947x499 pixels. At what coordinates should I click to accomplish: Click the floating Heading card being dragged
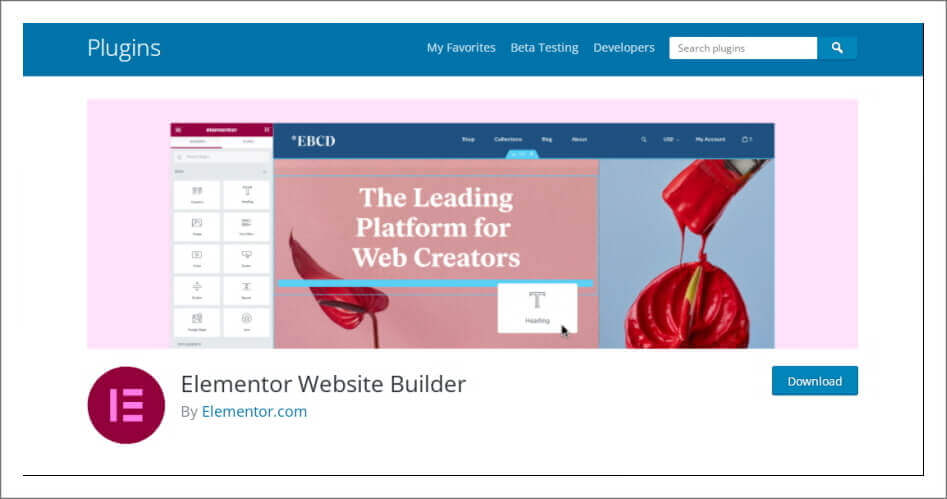click(537, 308)
